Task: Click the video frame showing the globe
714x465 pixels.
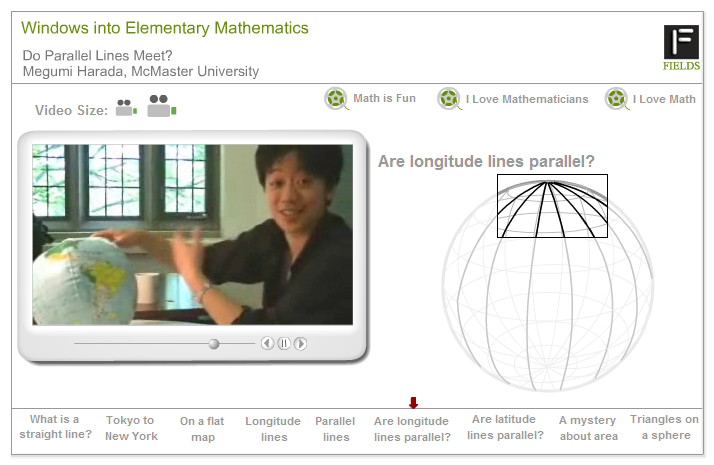Action: 192,234
